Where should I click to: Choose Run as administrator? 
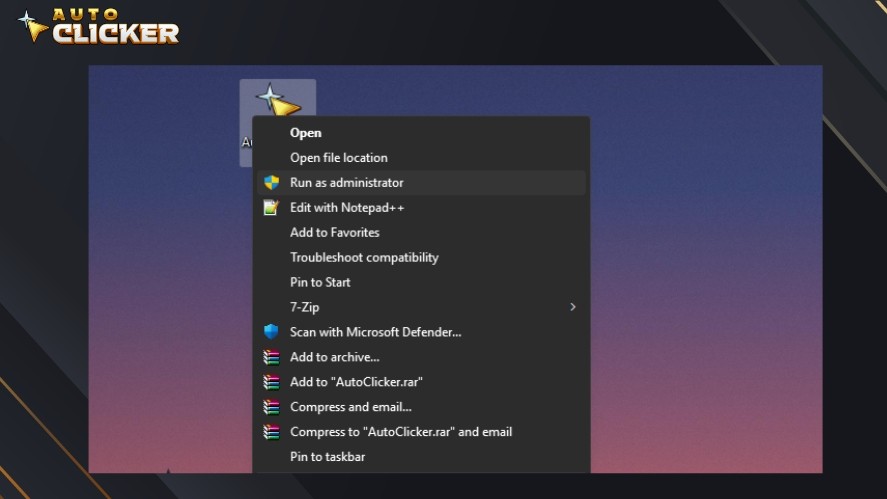coord(421,183)
